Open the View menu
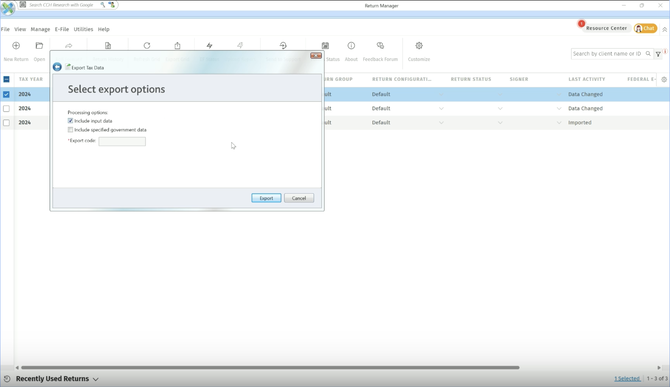 coord(20,29)
